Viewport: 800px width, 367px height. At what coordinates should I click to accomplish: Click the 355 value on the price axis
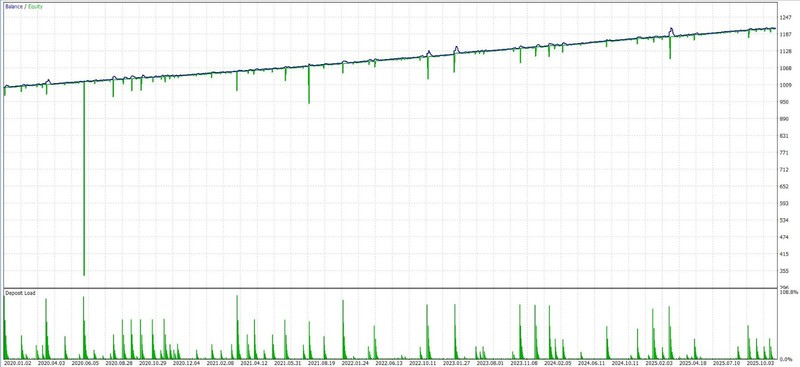pos(783,271)
